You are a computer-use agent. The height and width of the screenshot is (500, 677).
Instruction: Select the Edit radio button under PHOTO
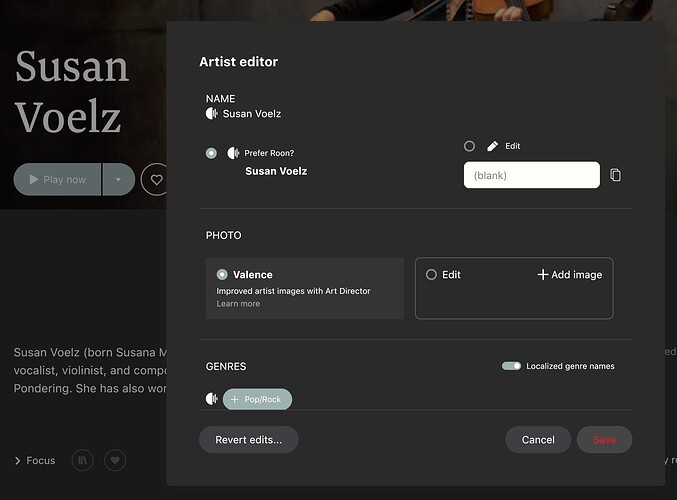[x=431, y=275]
